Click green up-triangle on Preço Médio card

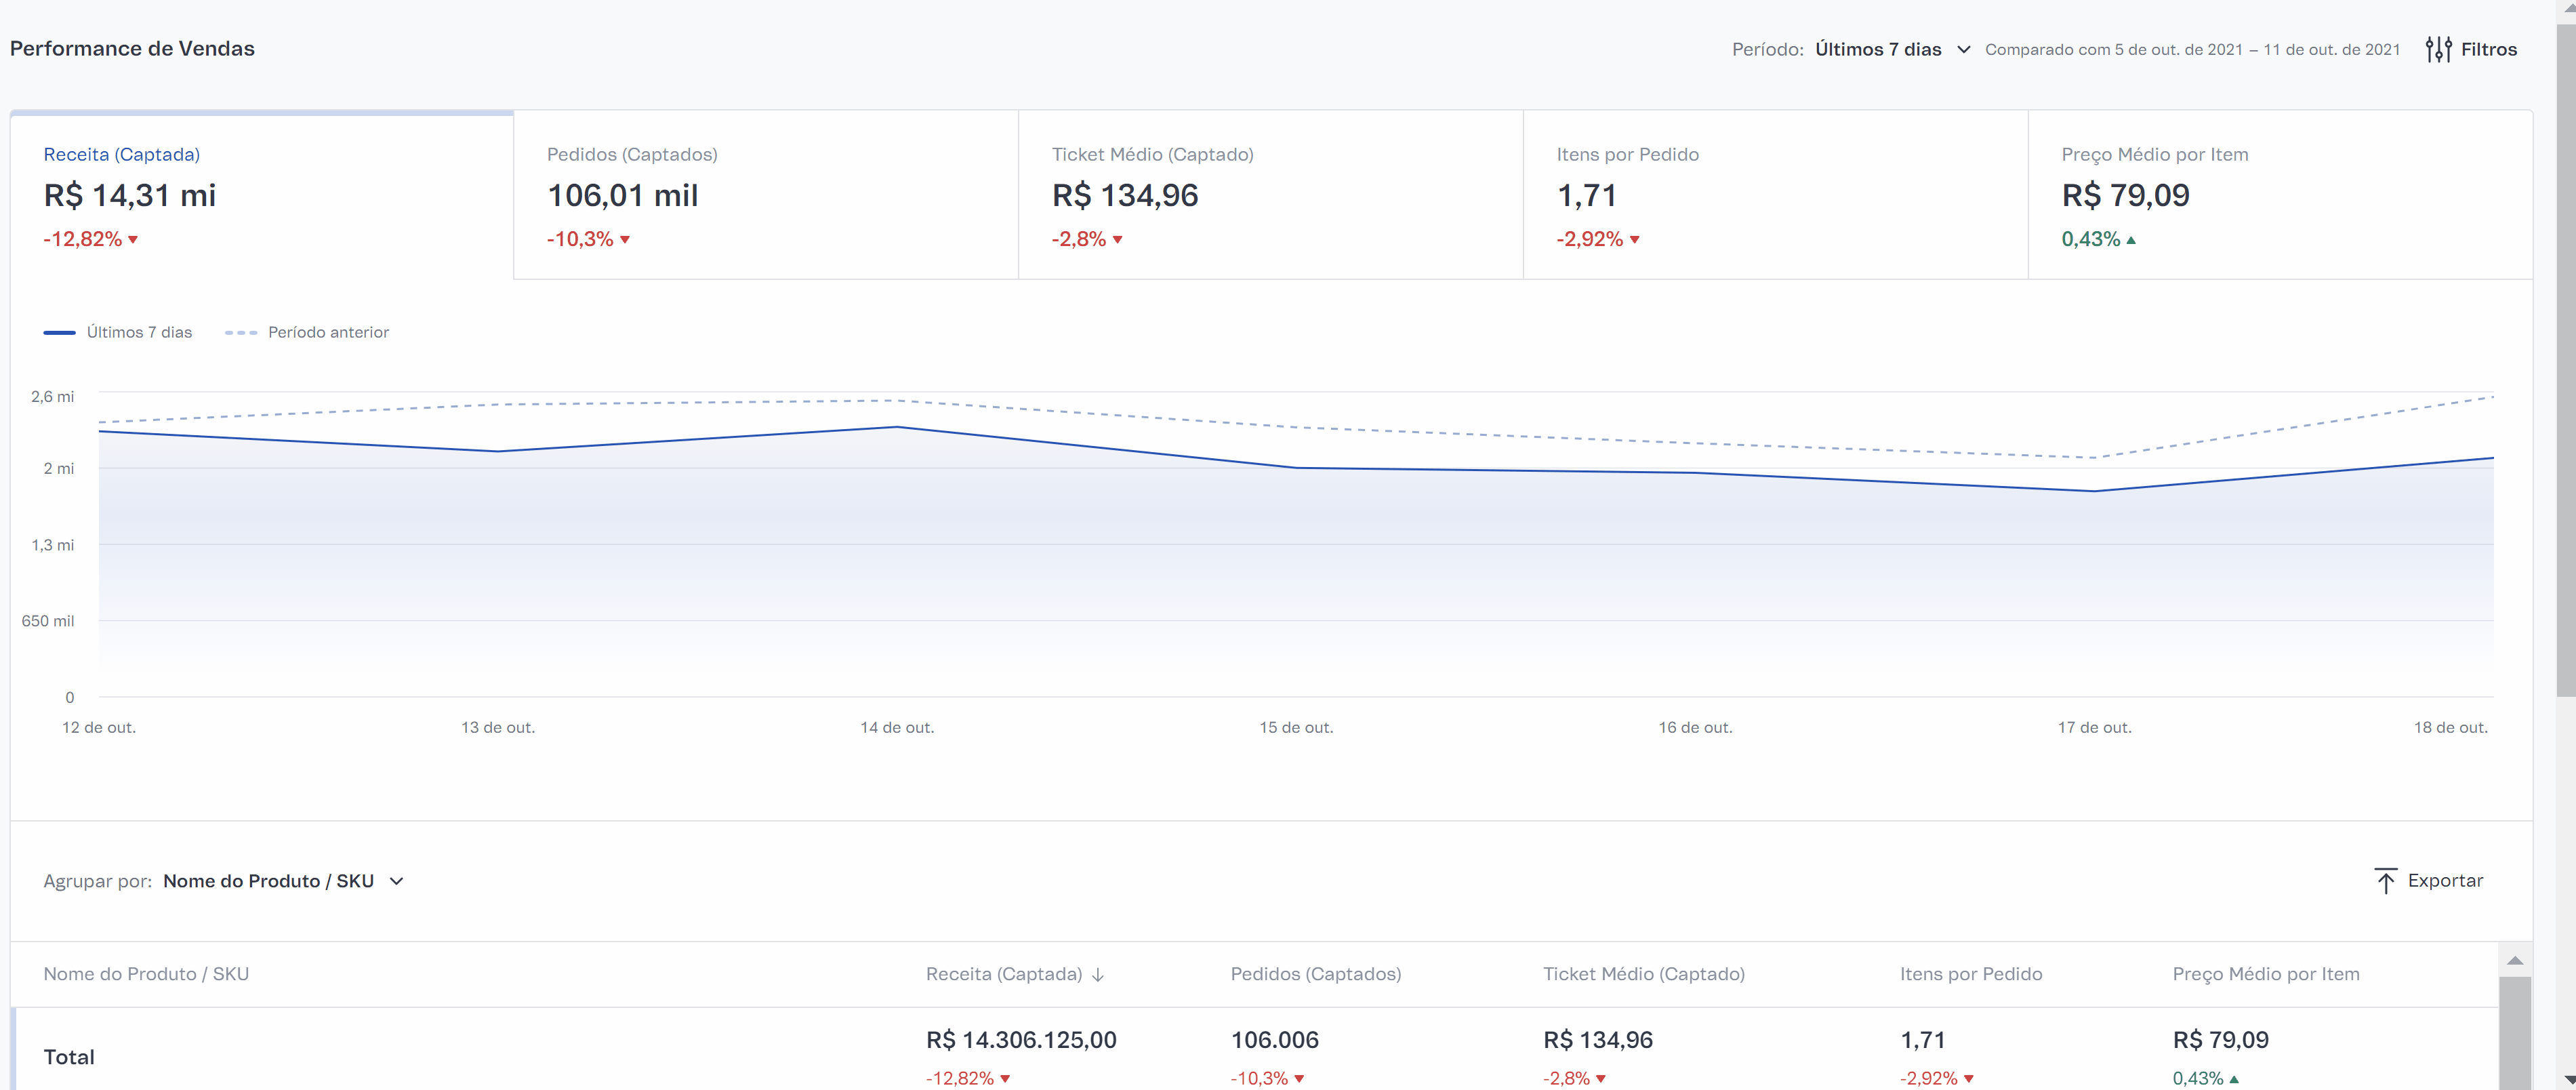[2131, 240]
